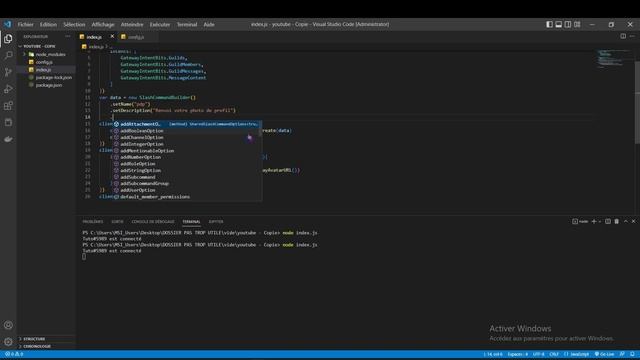Switch to the Sortie panel tab
This screenshot has height=360, width=640.
[117, 222]
